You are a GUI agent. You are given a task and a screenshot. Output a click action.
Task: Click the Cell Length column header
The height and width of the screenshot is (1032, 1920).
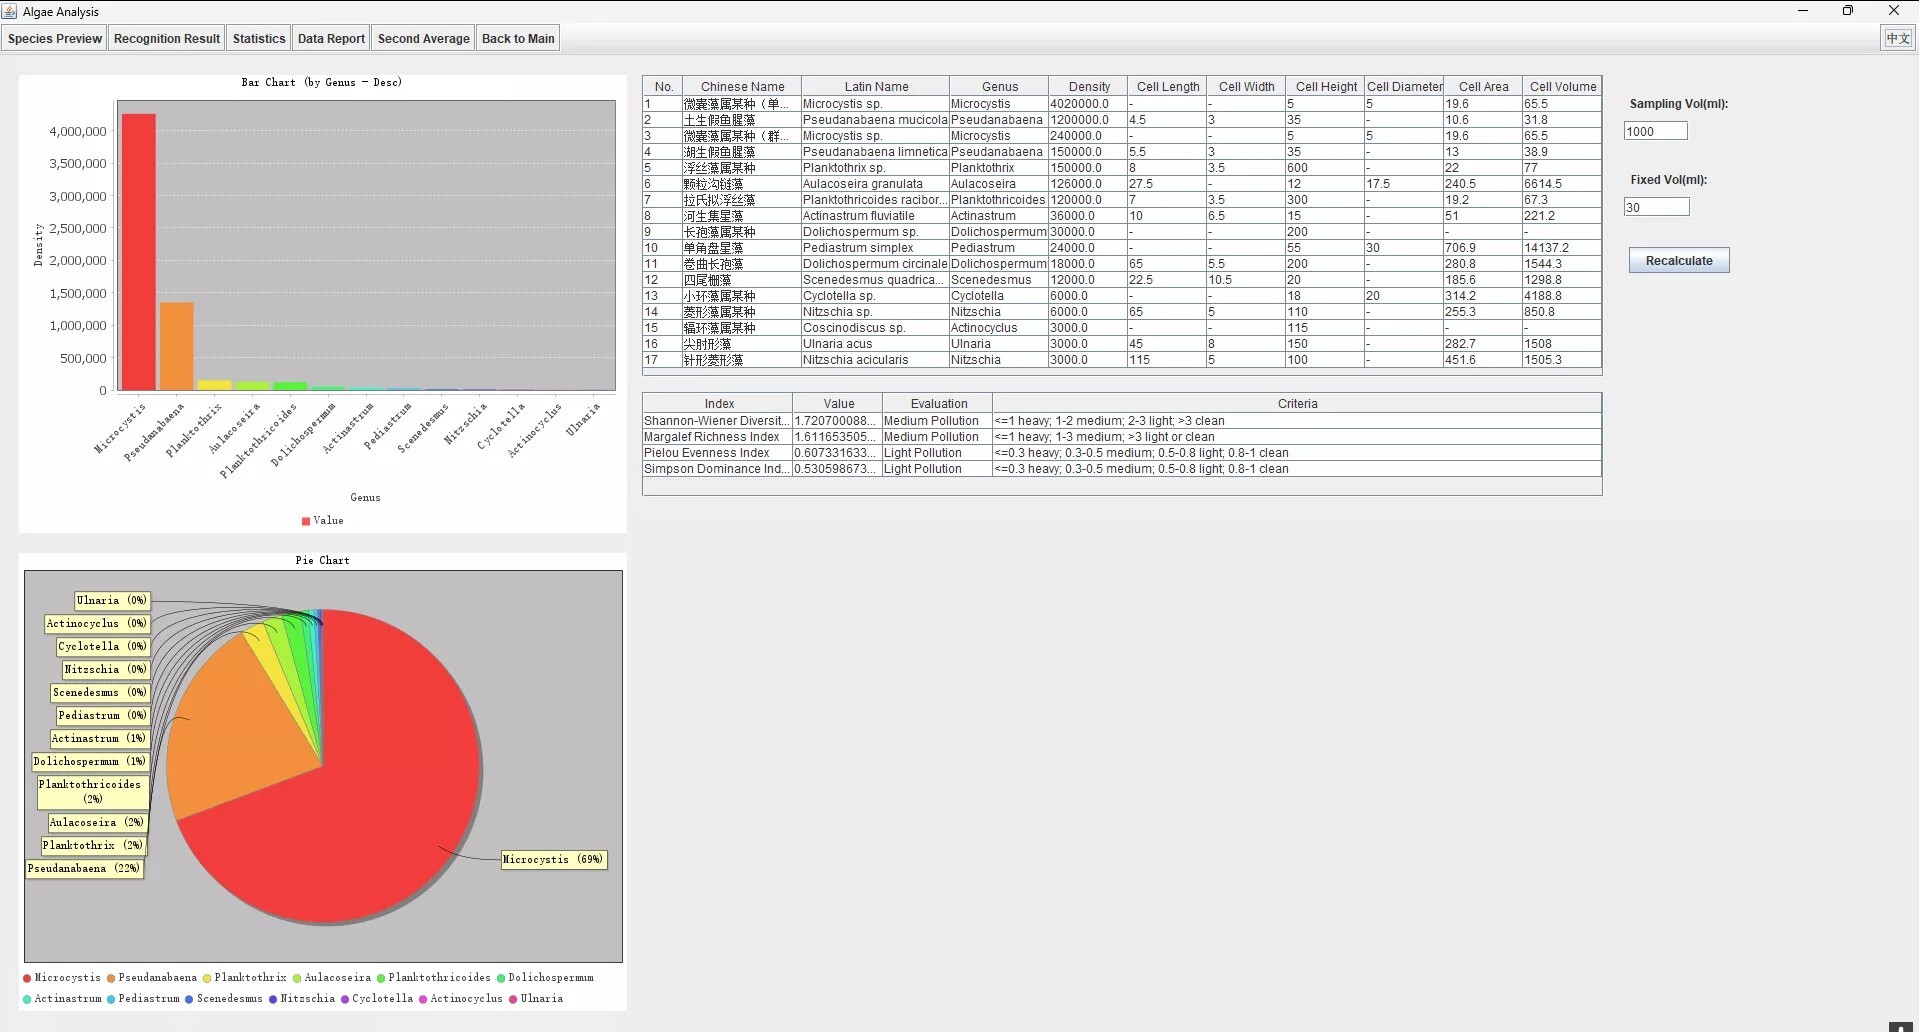(1167, 87)
